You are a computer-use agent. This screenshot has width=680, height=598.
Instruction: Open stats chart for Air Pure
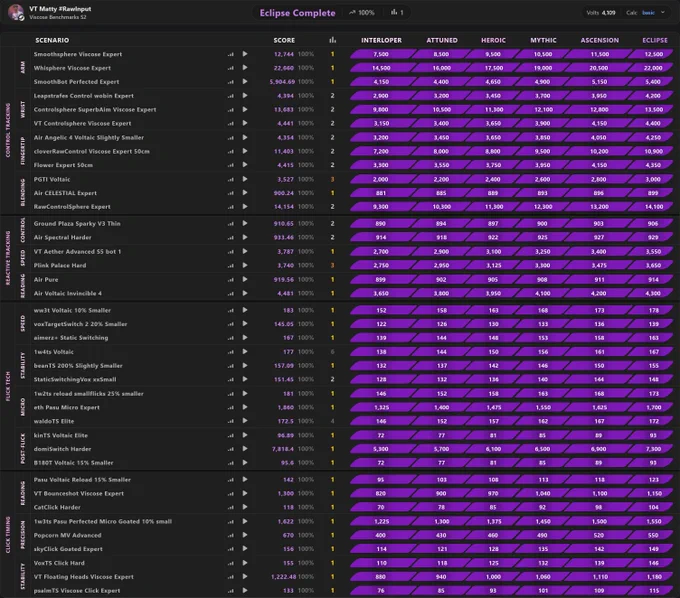tap(230, 280)
